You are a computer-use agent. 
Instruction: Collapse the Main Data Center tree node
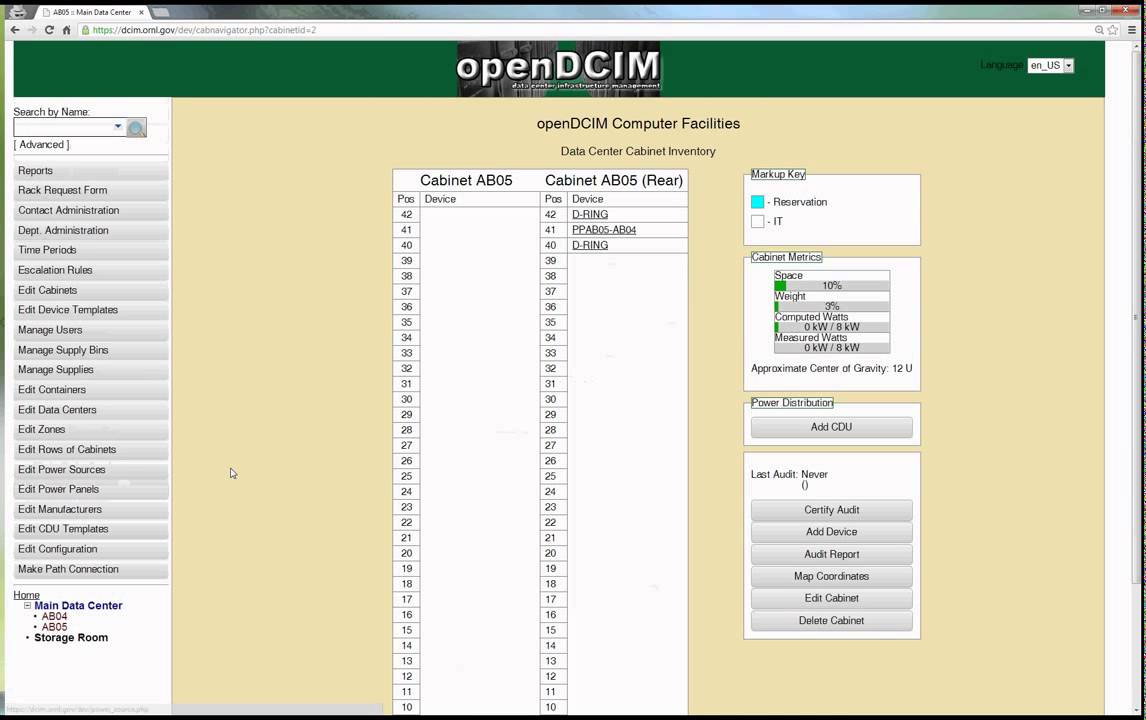pos(28,605)
